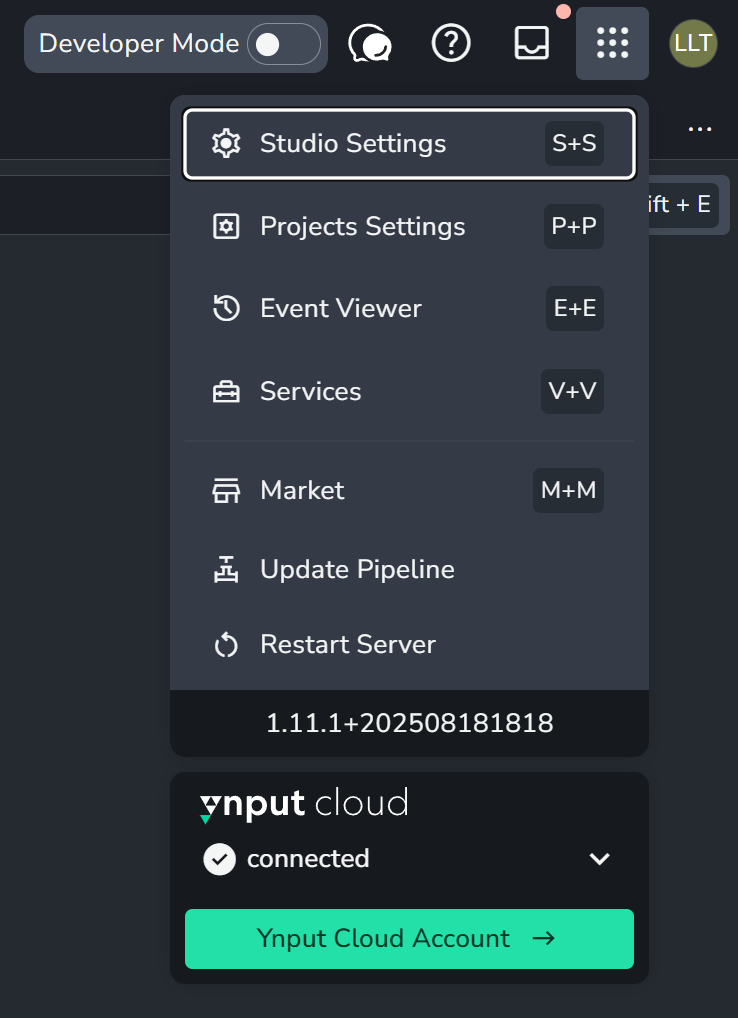
Task: Toggle the Developer Mode switch
Action: click(283, 44)
